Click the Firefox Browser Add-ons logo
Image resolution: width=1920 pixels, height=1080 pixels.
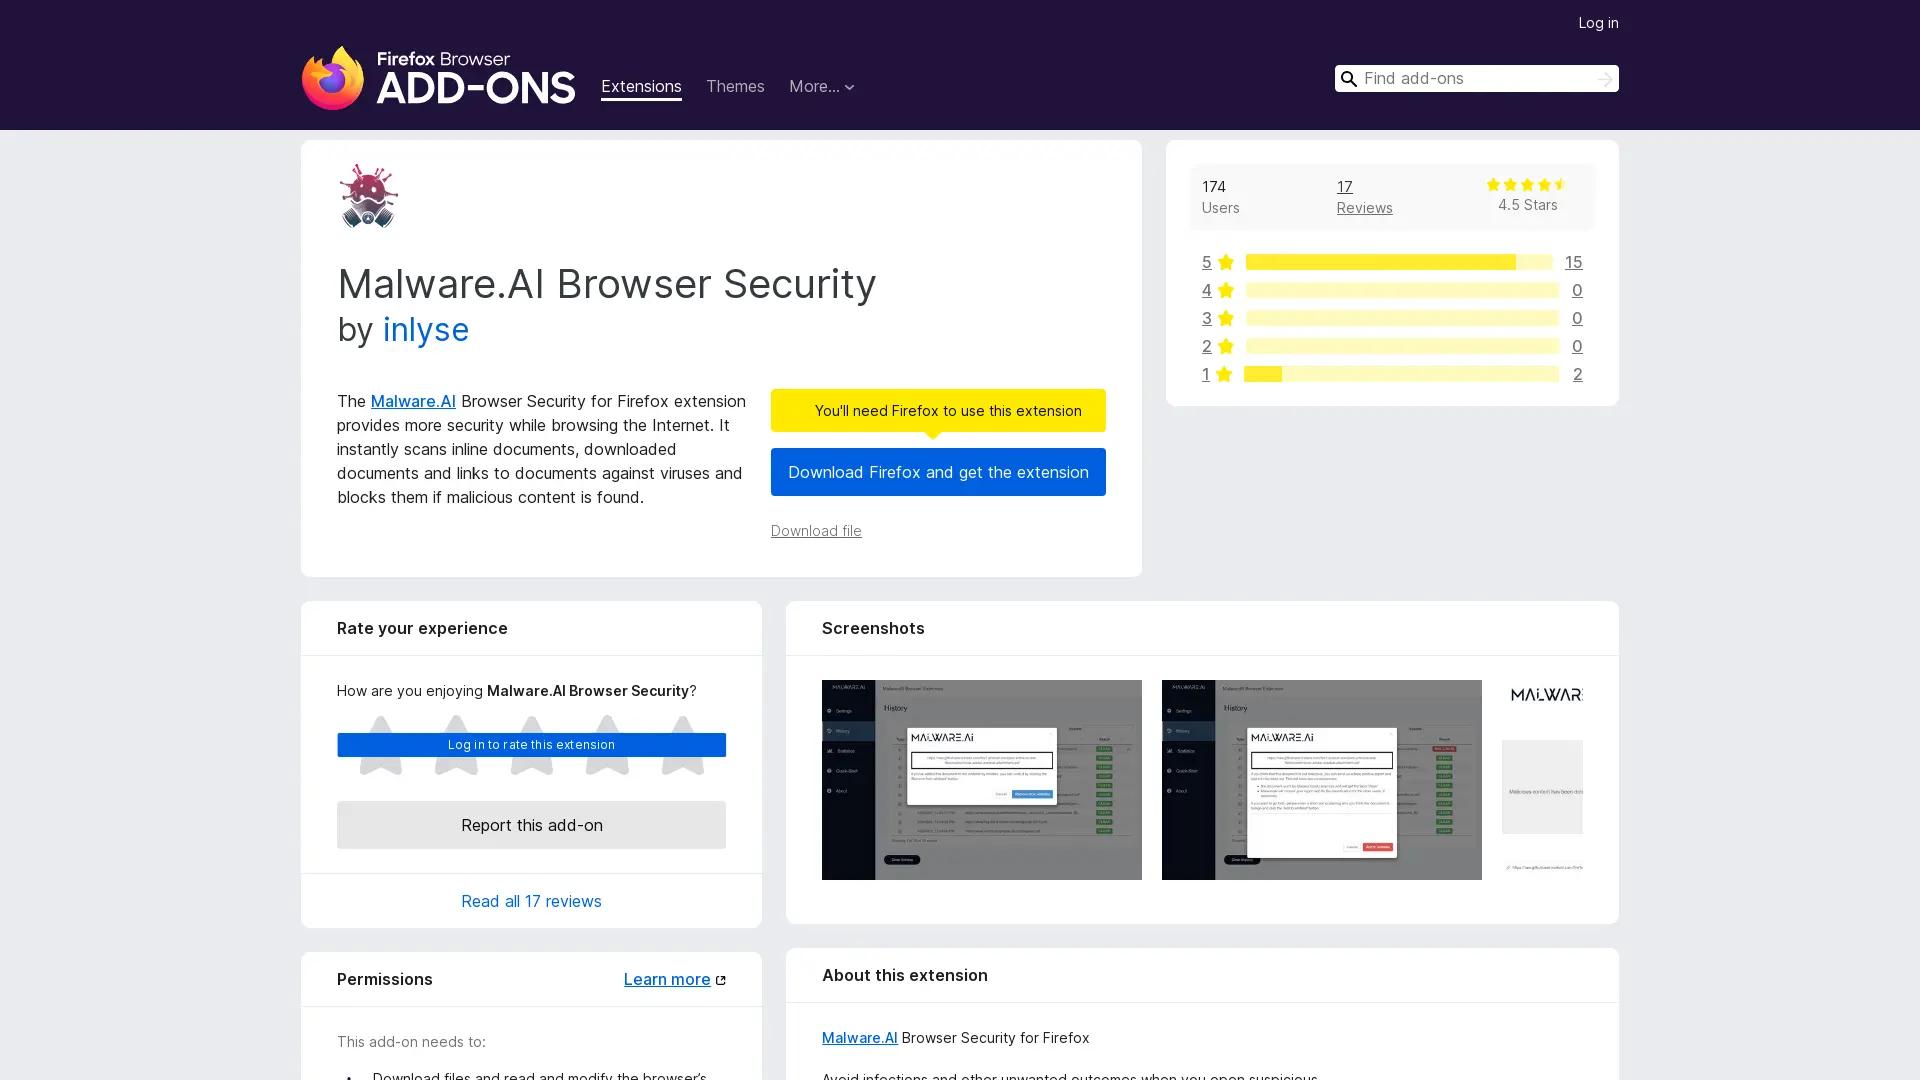(438, 79)
